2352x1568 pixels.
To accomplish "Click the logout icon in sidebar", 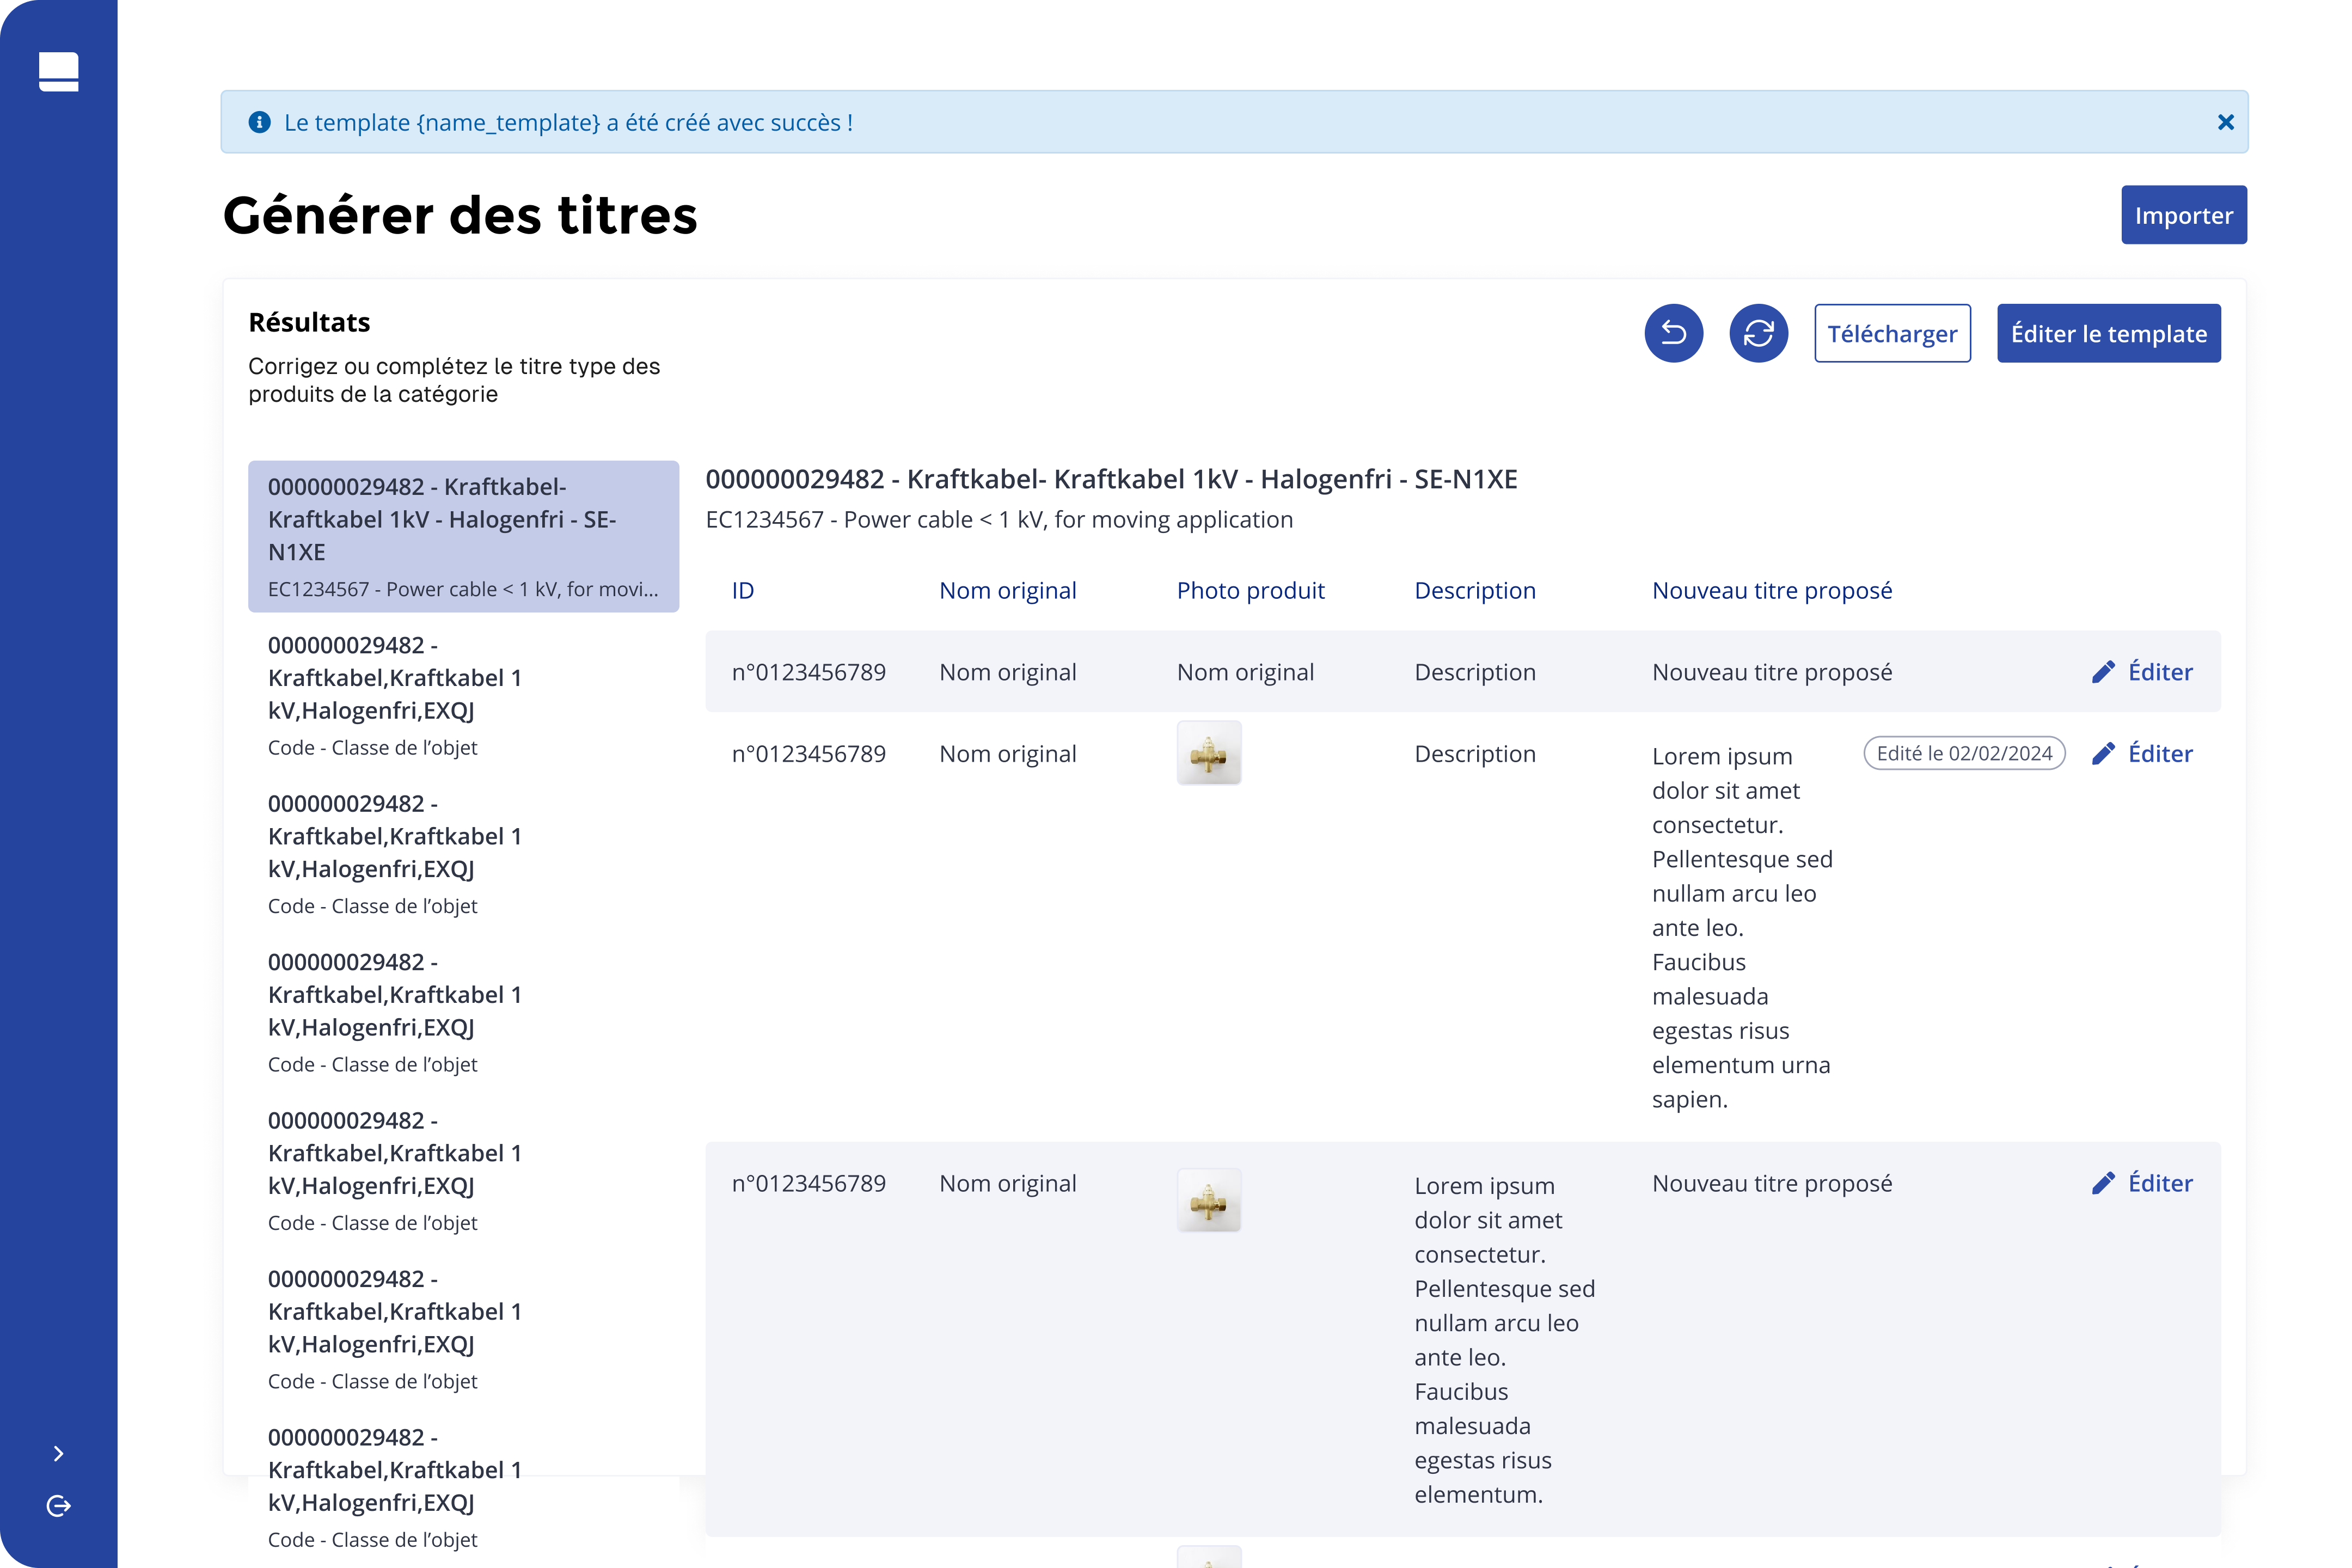I will [x=58, y=1506].
